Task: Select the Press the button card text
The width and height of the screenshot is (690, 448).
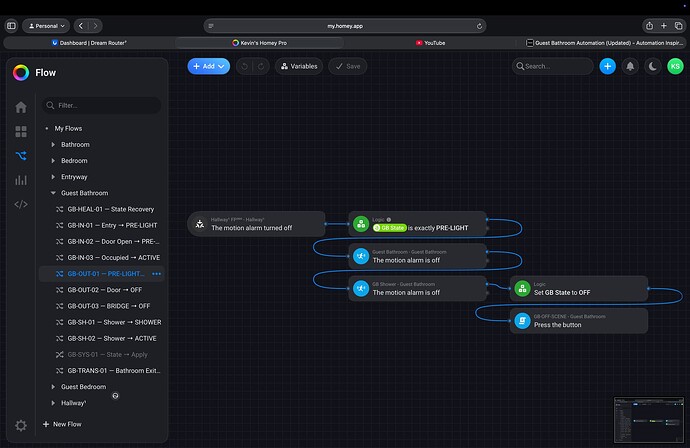Action: coord(558,325)
